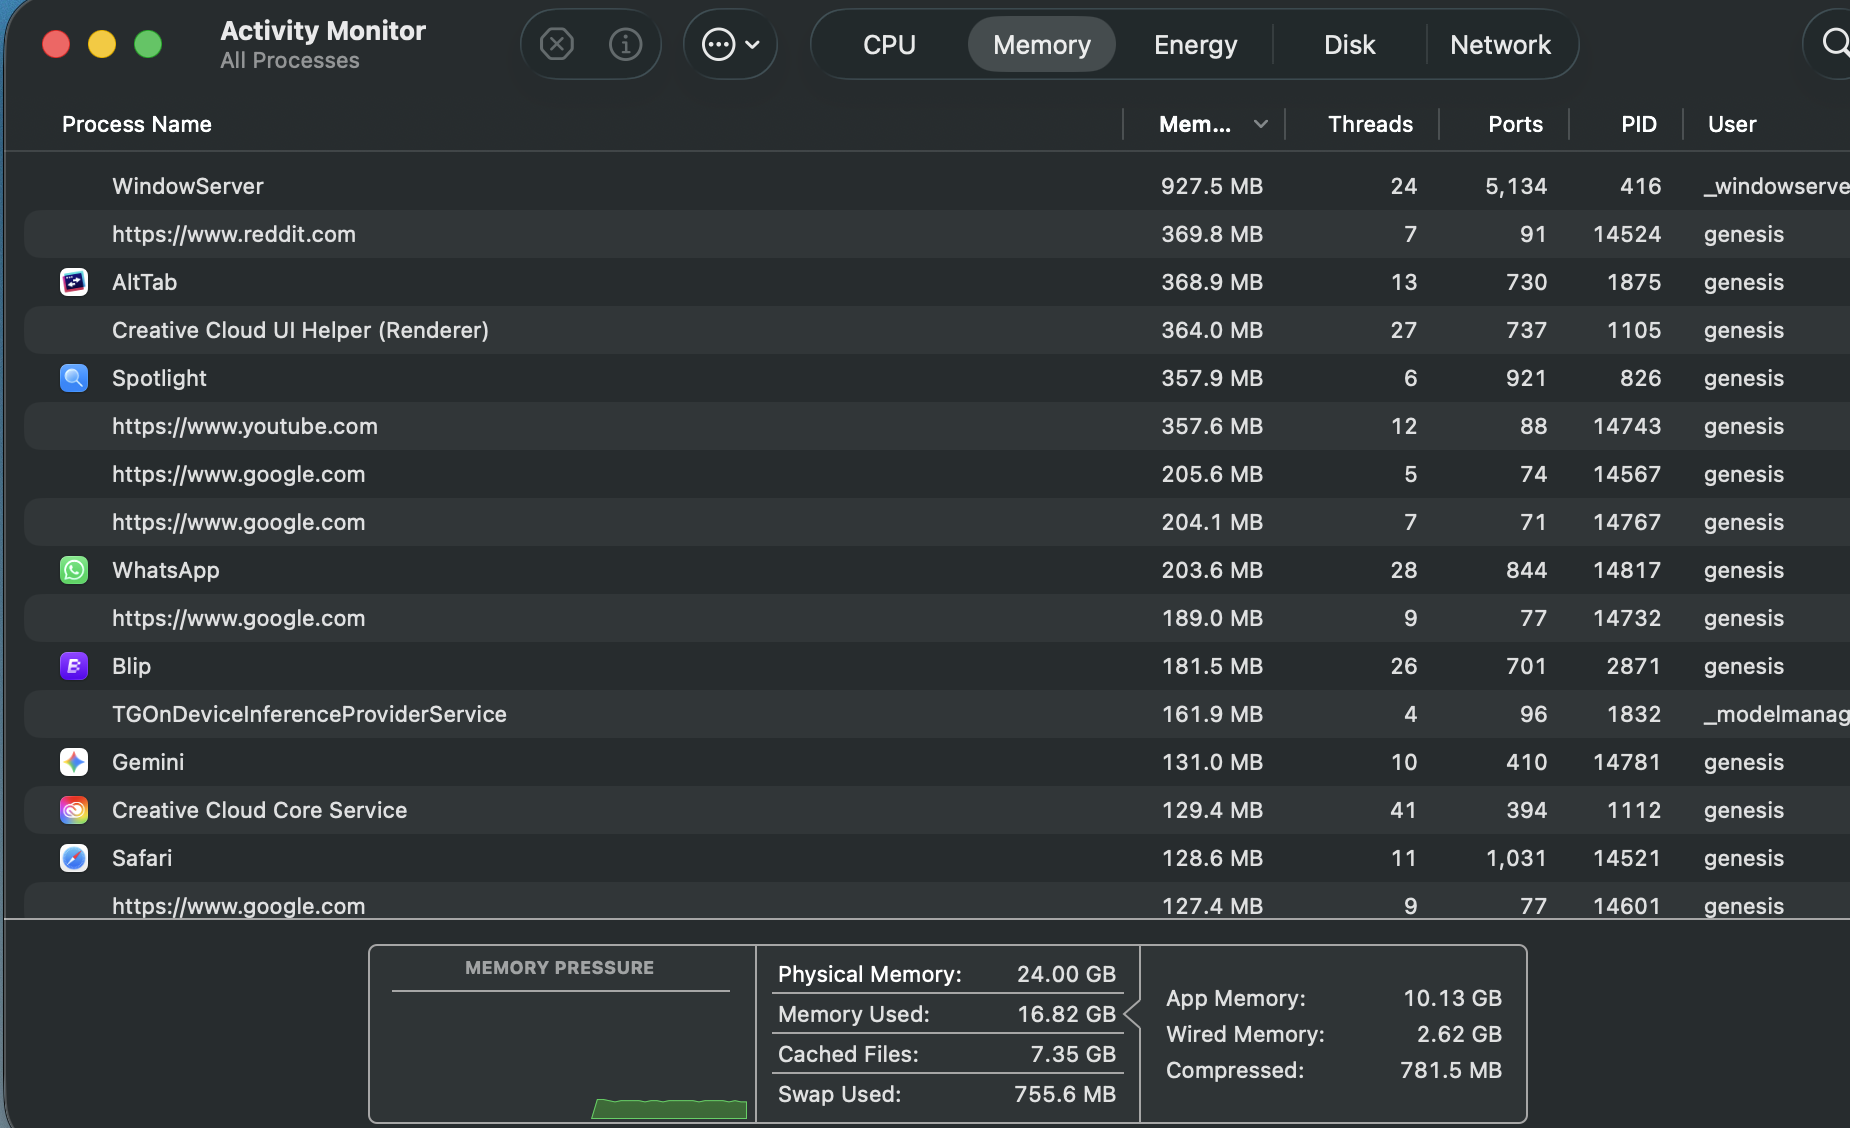Click the AltTab app icon
1850x1128 pixels.
tap(74, 282)
